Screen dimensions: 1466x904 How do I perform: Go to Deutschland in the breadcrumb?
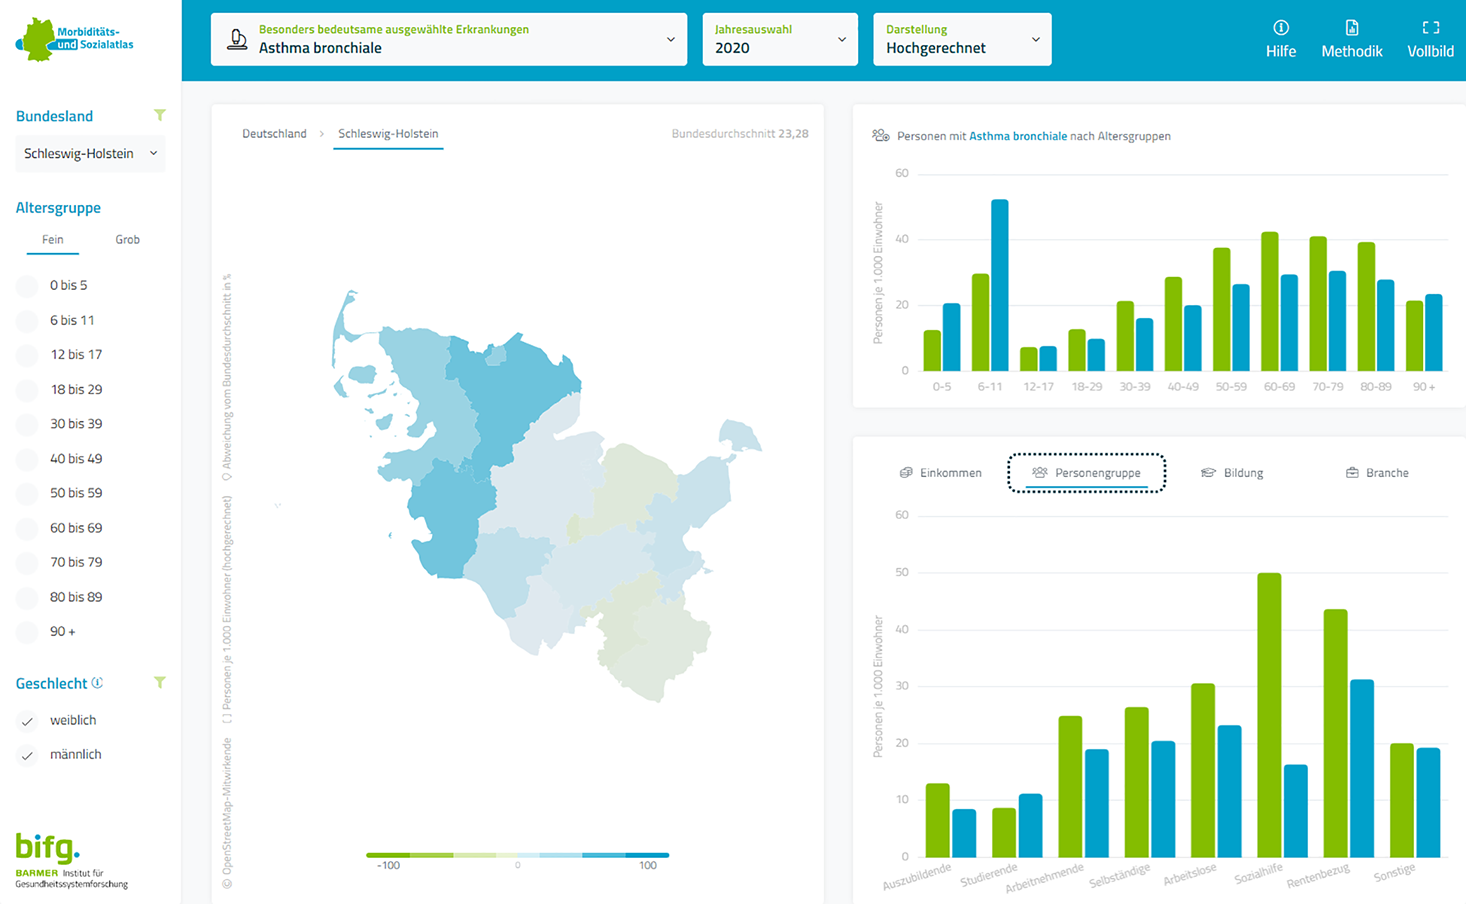(274, 134)
